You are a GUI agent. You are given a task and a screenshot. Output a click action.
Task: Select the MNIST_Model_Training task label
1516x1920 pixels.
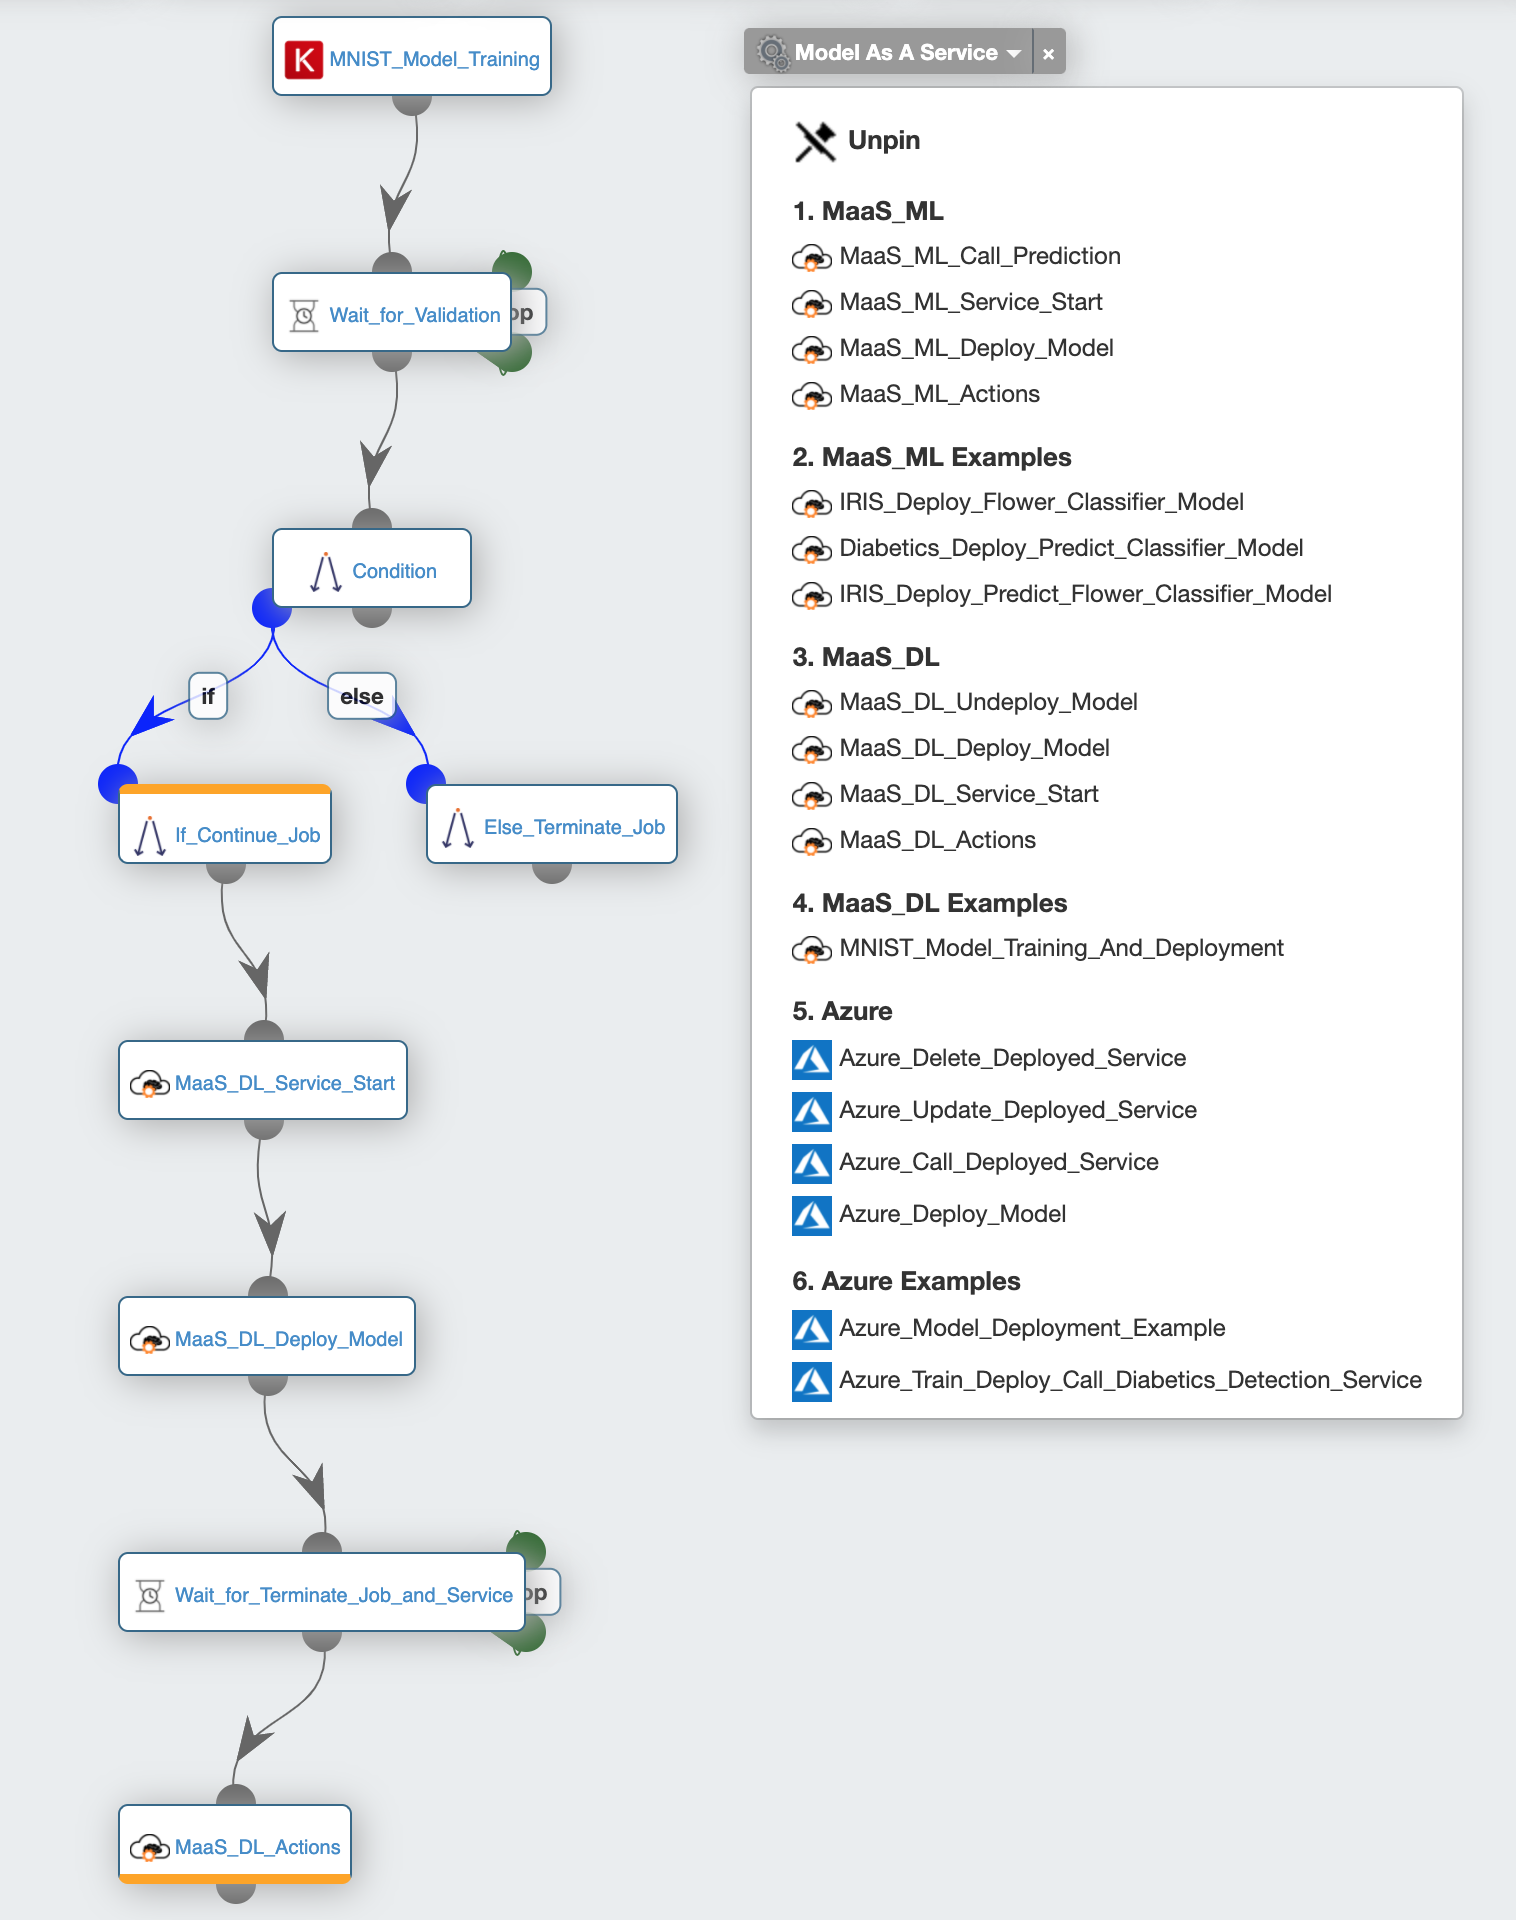(x=434, y=60)
